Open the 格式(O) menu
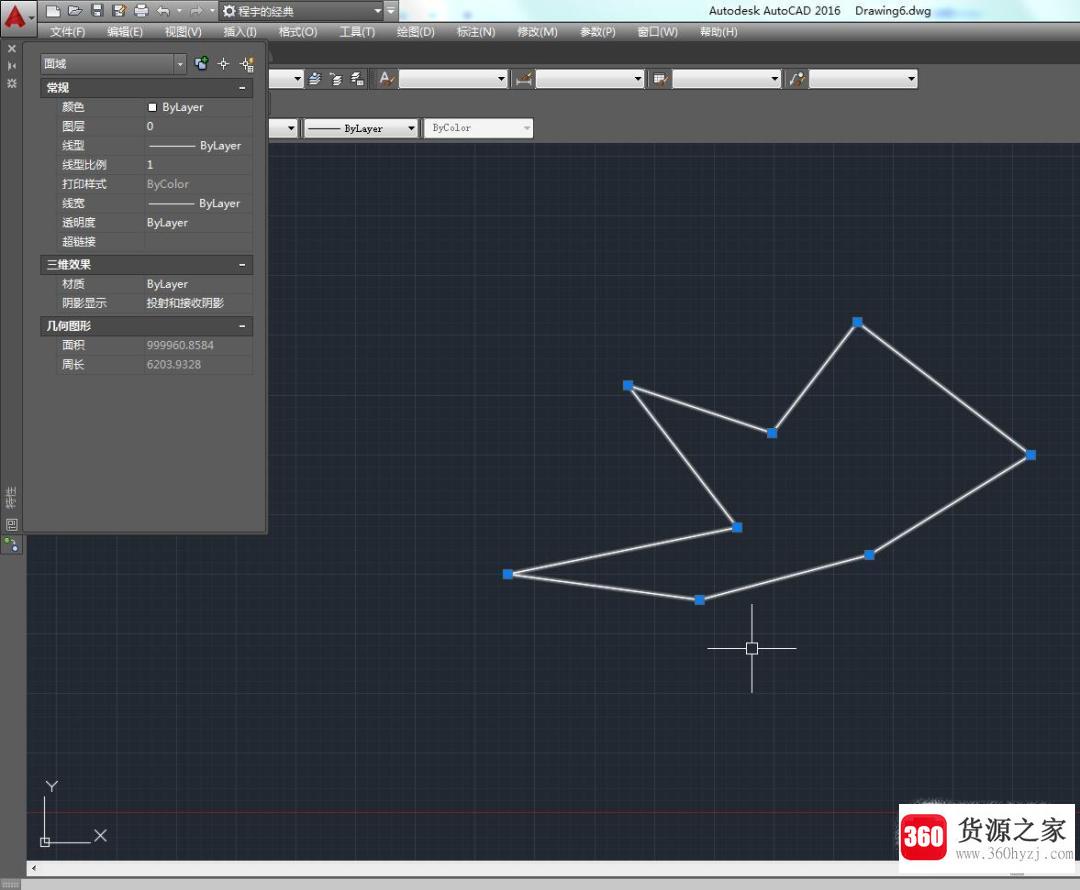1080x890 pixels. 298,32
